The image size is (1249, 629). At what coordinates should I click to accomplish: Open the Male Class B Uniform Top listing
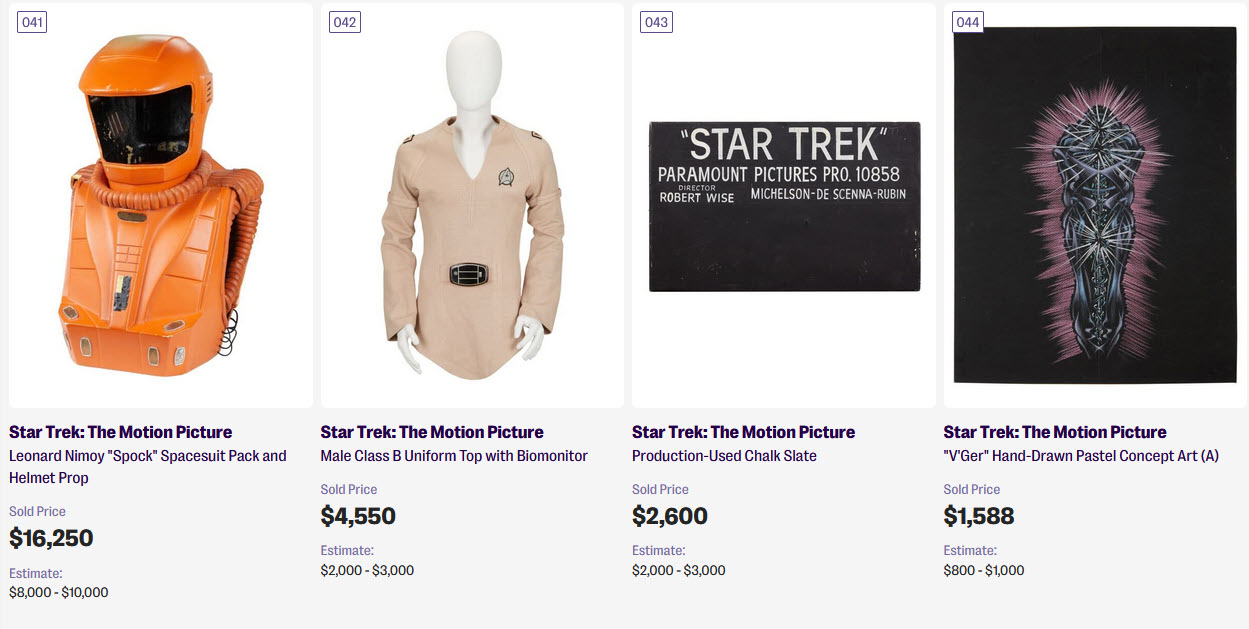[x=454, y=456]
